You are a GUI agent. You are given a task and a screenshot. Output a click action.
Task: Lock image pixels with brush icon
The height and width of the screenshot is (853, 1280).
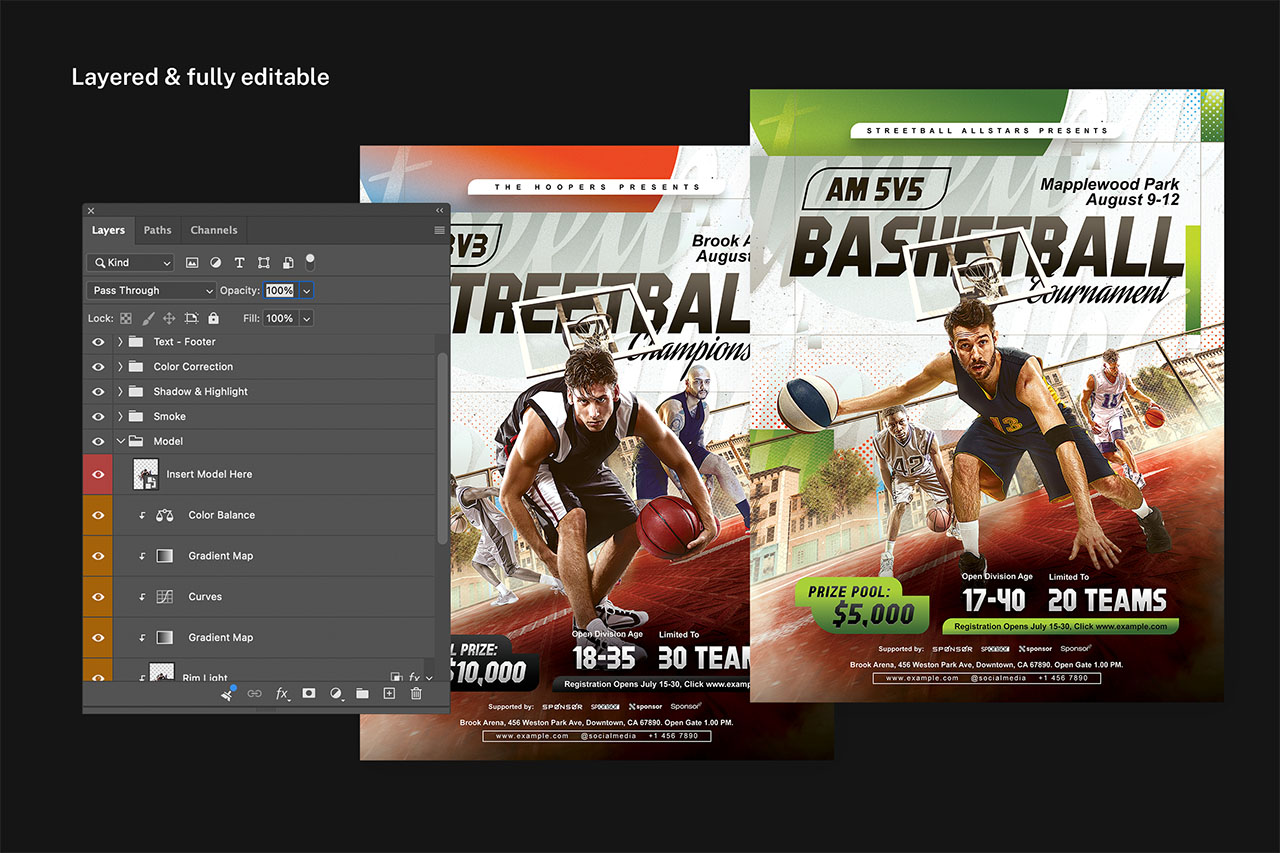point(148,318)
